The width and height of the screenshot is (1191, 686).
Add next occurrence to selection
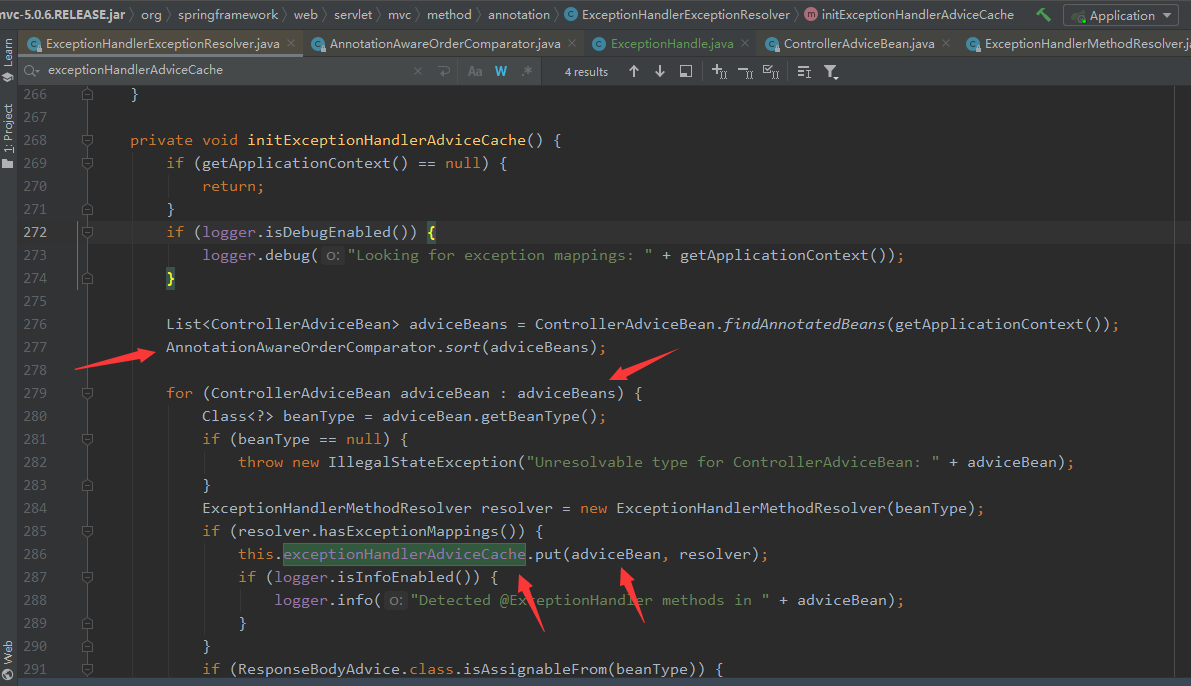(x=718, y=70)
